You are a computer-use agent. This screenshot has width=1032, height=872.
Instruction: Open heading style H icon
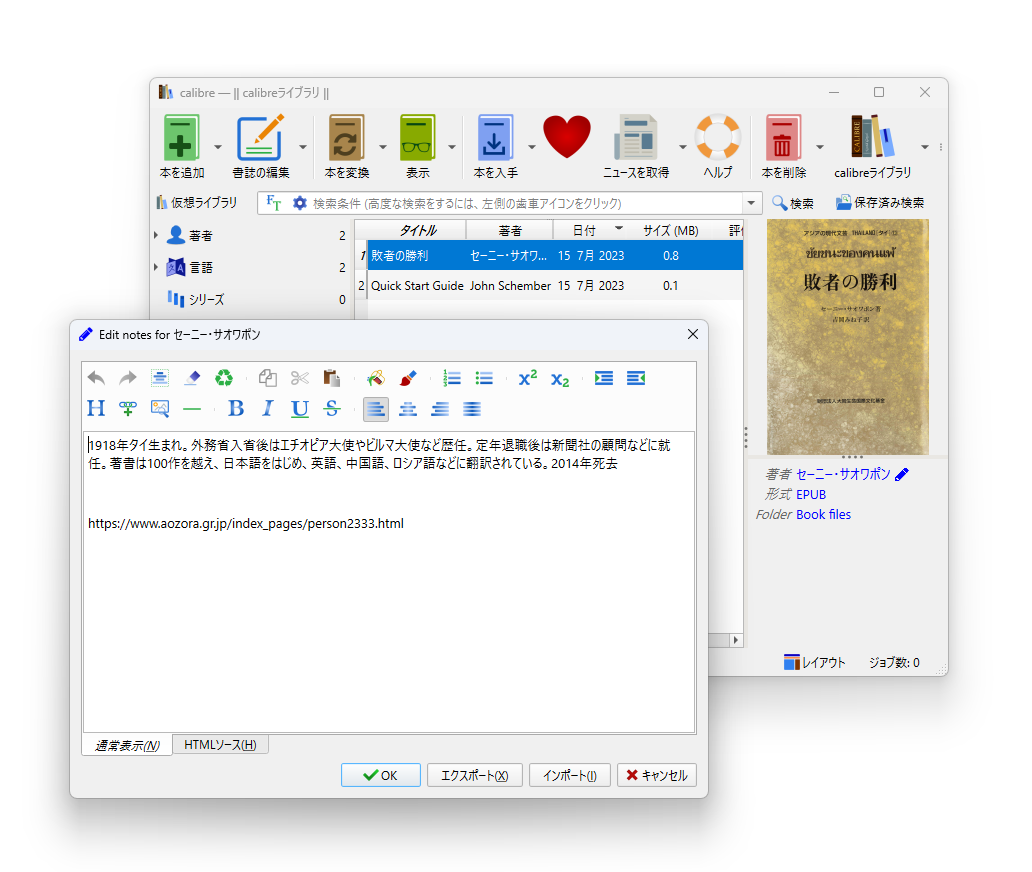point(96,409)
